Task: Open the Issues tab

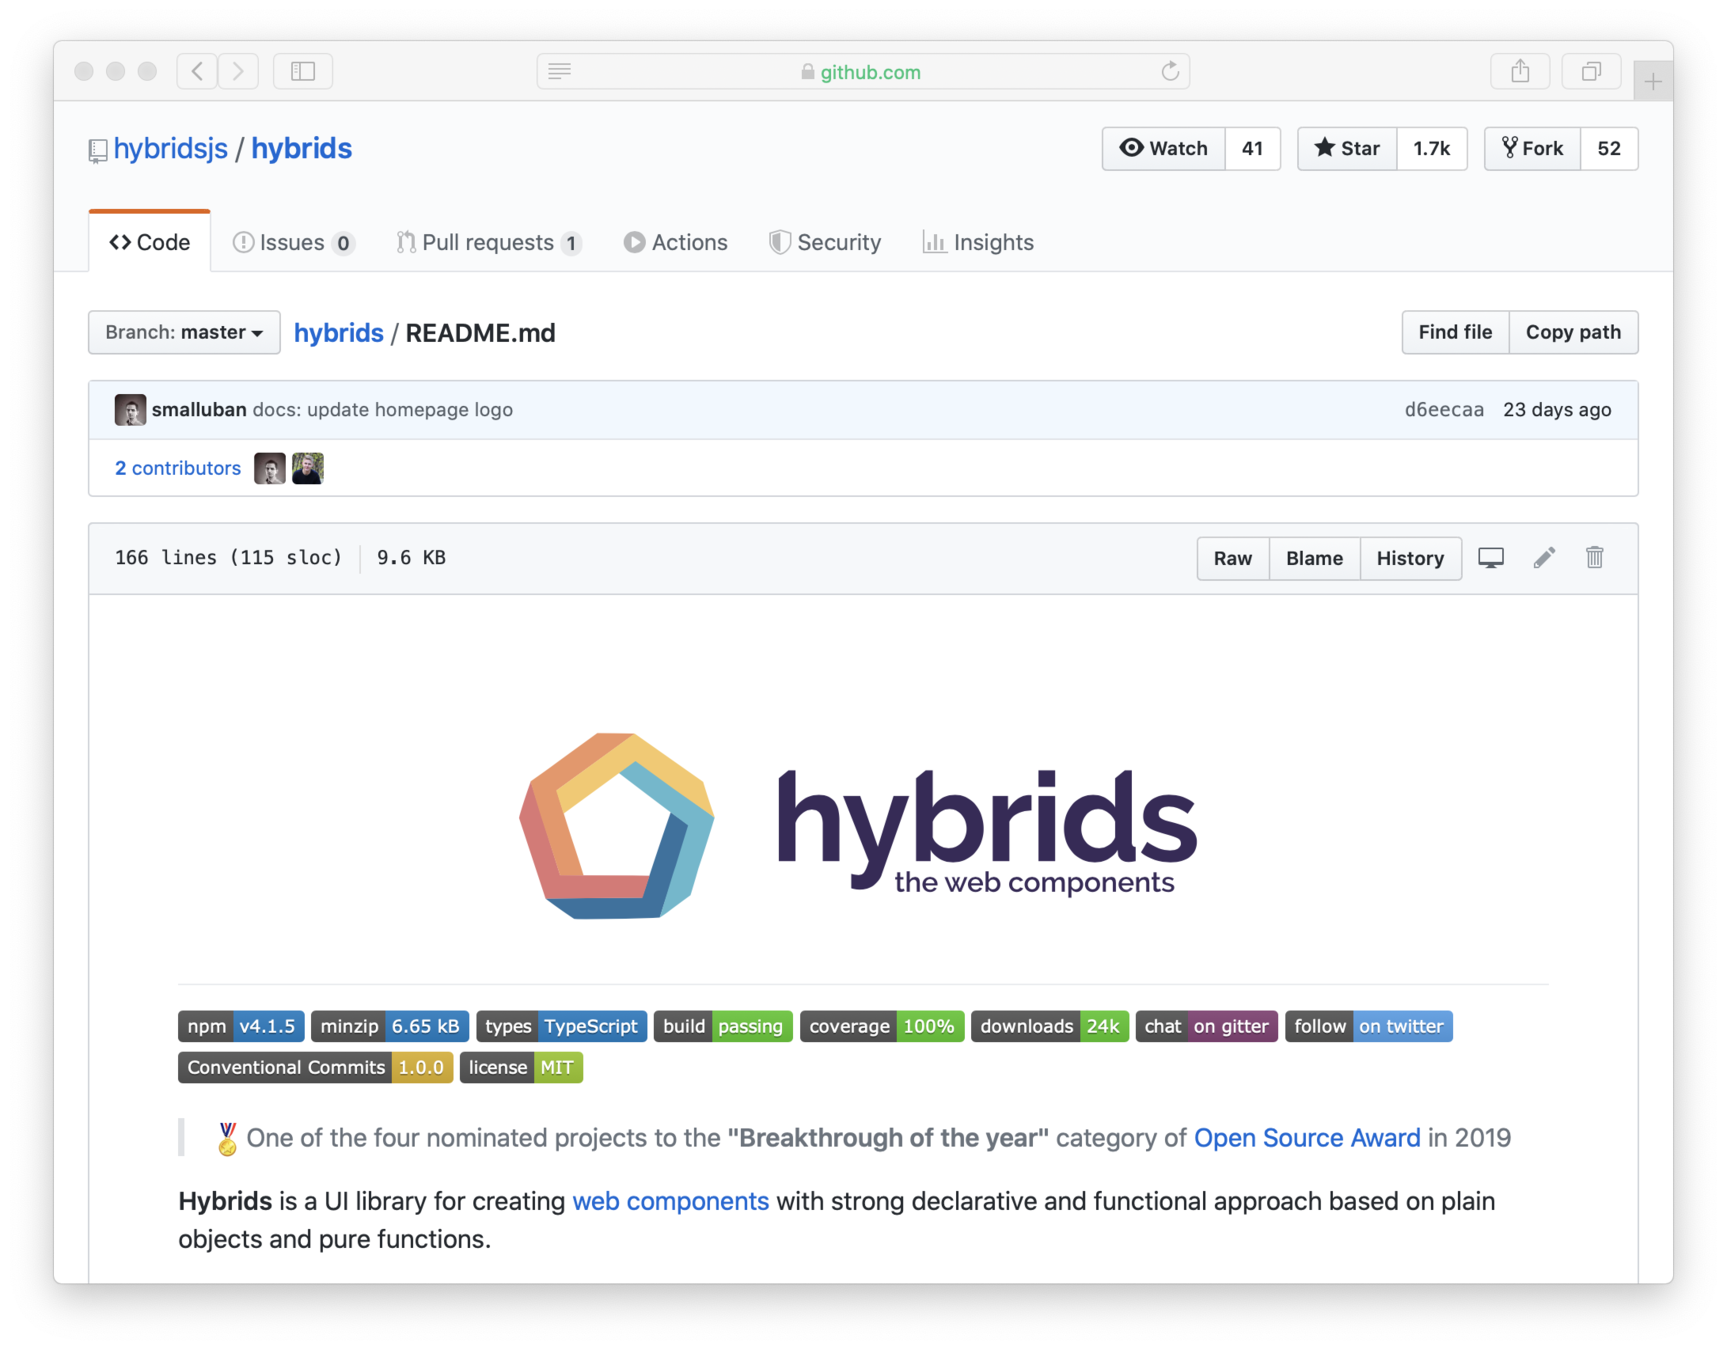Action: click(x=293, y=242)
